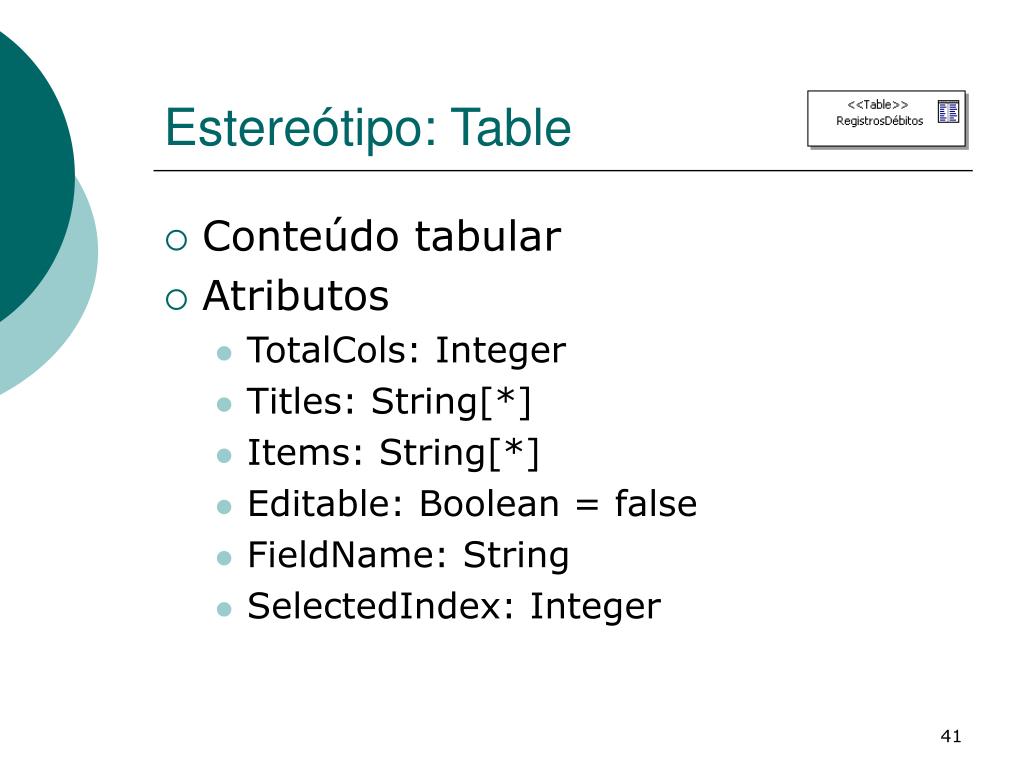Screen dimensions: 1024x768
Task: Click the SelectedIndex: Integer attribute line
Action: pyautogui.click(x=454, y=607)
